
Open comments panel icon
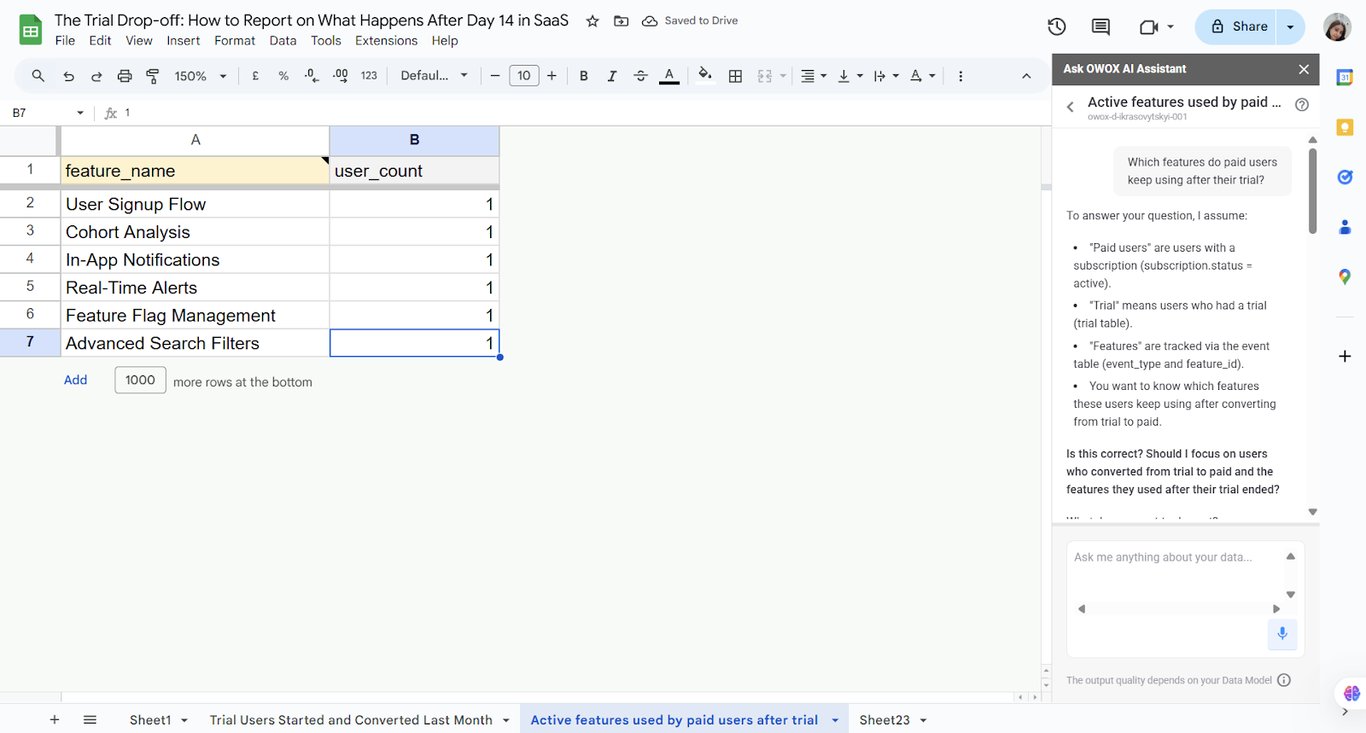[x=1101, y=27]
